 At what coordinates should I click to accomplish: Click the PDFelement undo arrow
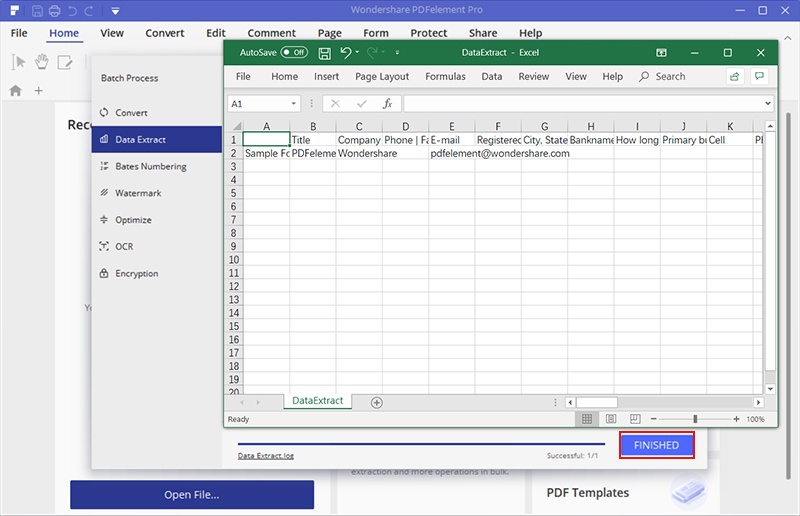[72, 10]
